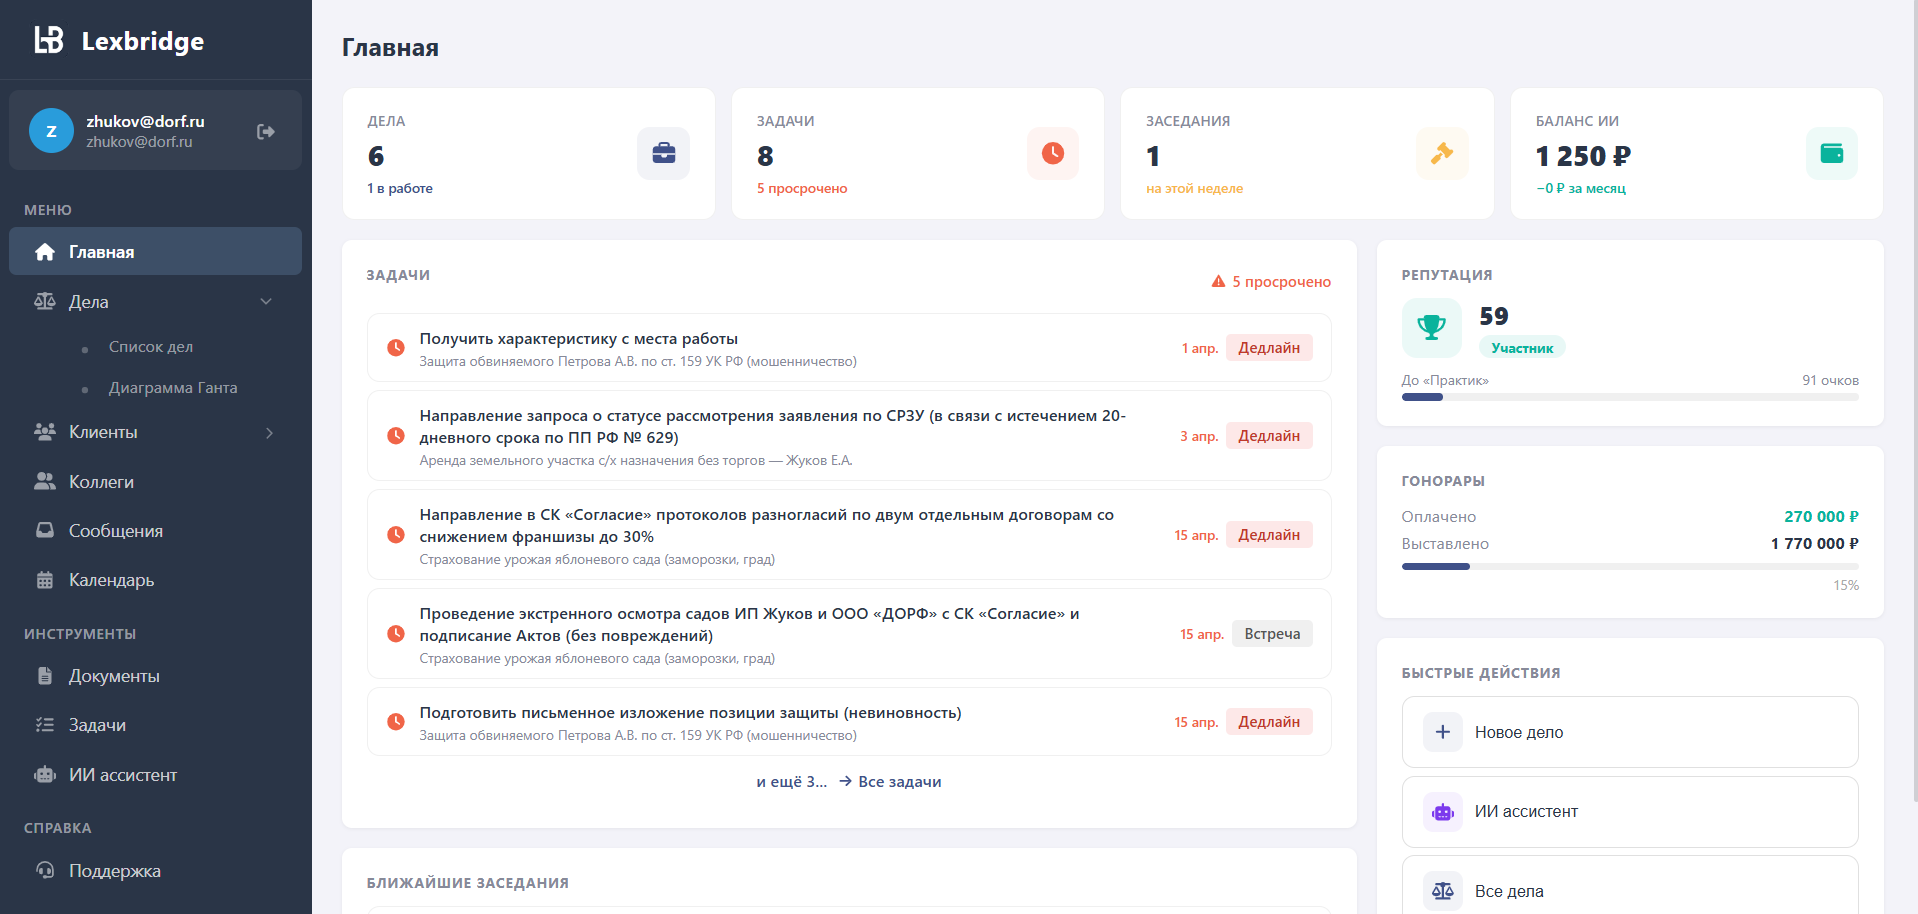Click the round «Z» profile avatar
The image size is (1918, 914).
pos(51,130)
